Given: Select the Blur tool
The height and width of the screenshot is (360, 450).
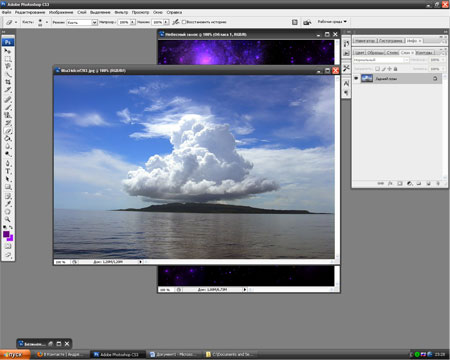Looking at the screenshot, I should [8, 146].
